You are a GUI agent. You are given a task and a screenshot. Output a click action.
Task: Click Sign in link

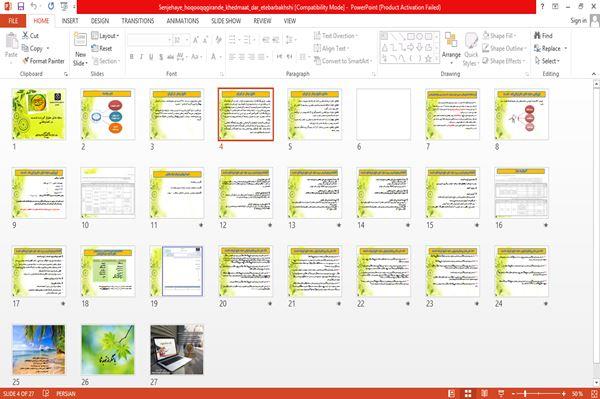coord(578,21)
